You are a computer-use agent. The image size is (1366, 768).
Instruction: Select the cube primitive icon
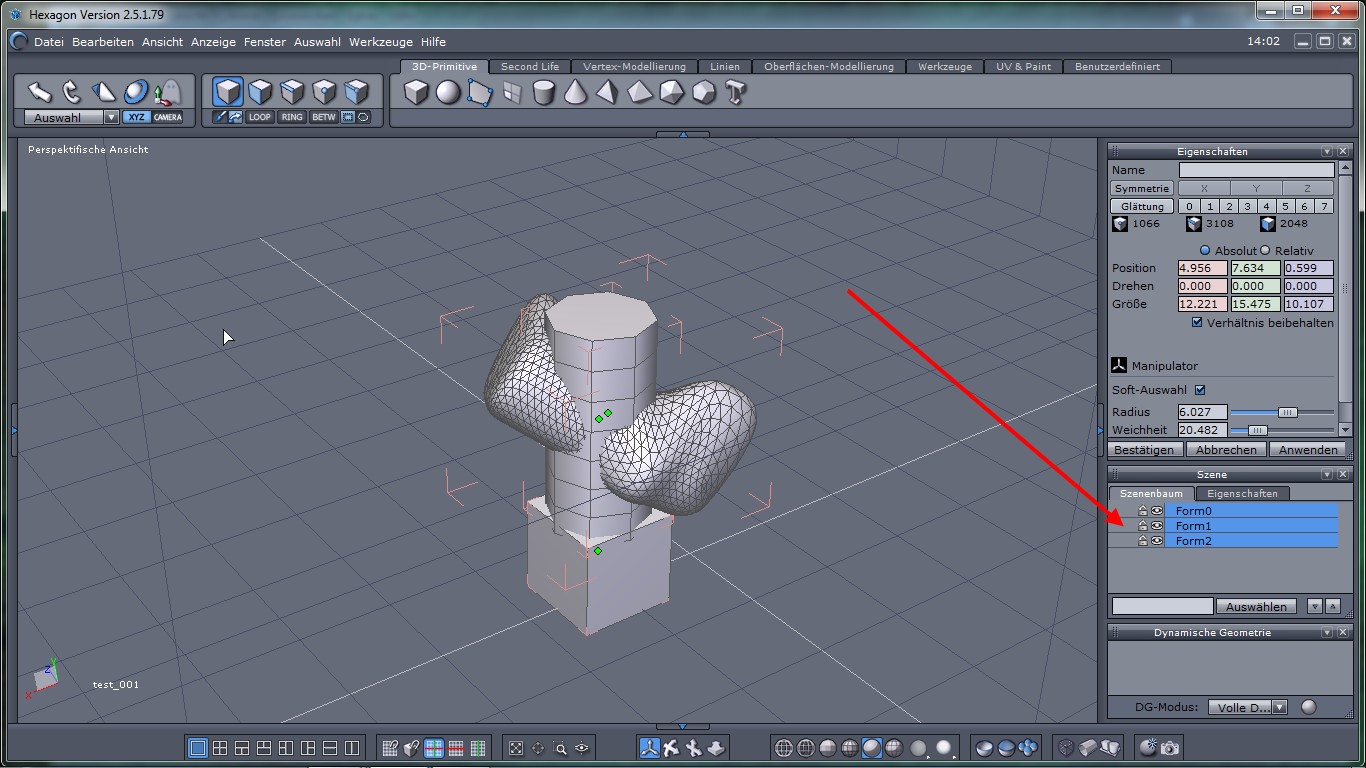pos(416,93)
